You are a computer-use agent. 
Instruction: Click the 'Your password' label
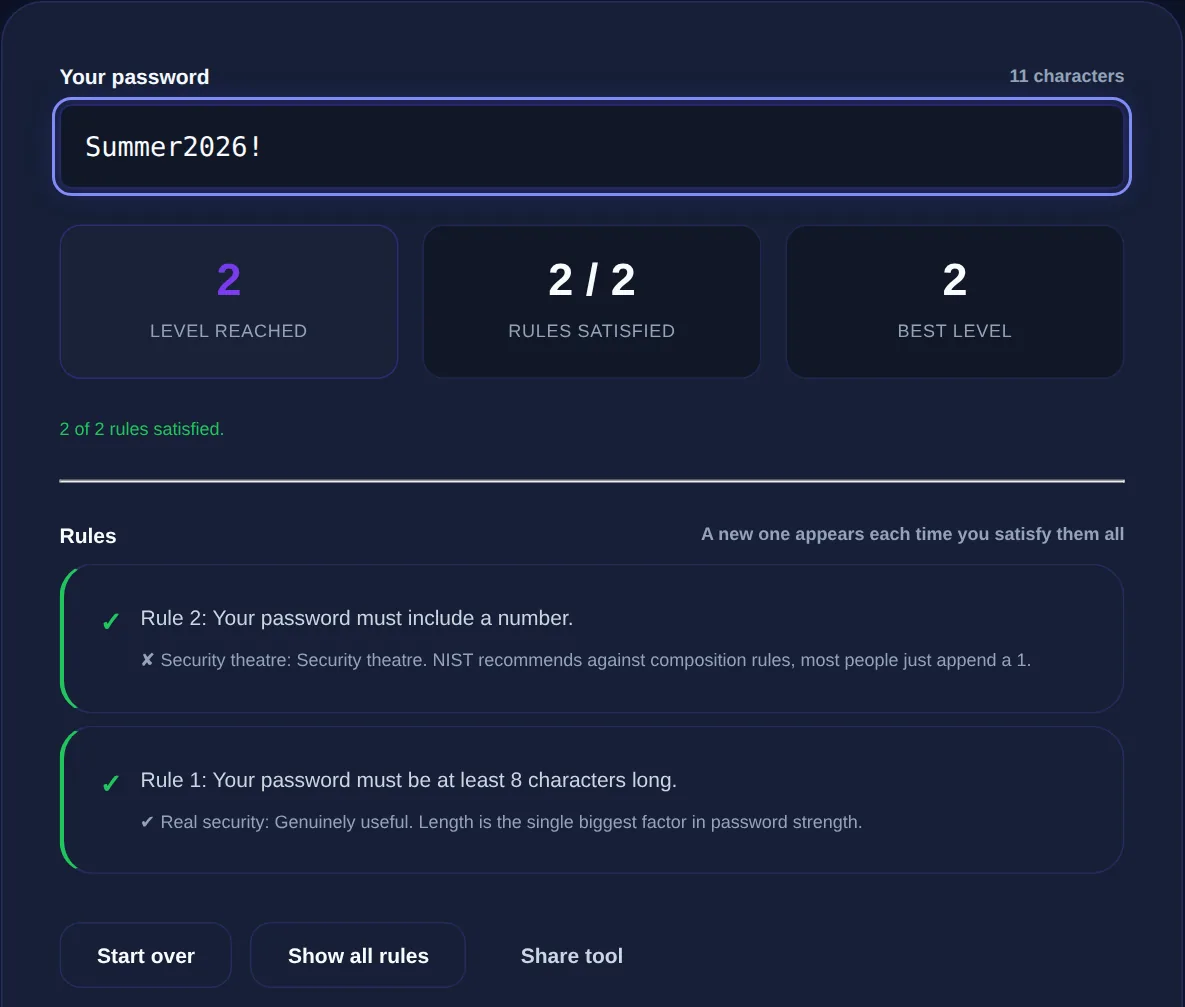tap(135, 77)
